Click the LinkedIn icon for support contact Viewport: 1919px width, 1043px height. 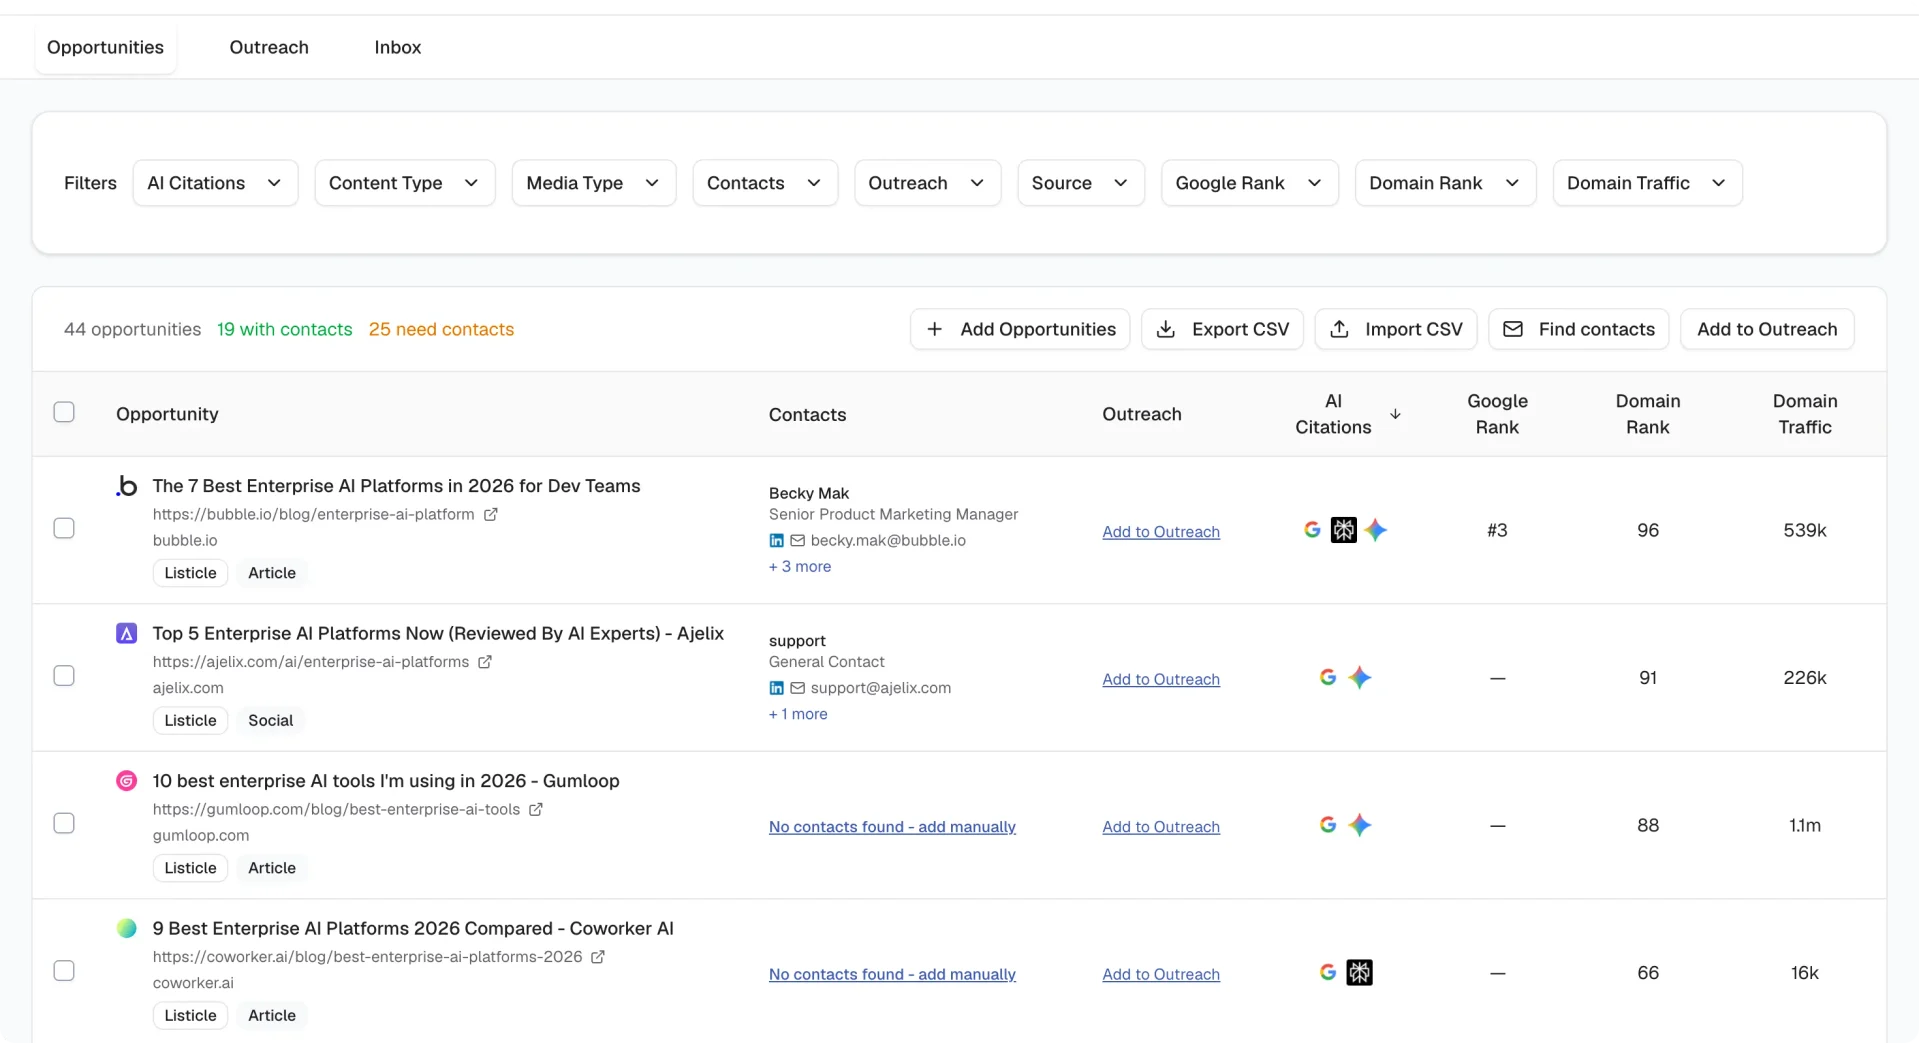776,688
